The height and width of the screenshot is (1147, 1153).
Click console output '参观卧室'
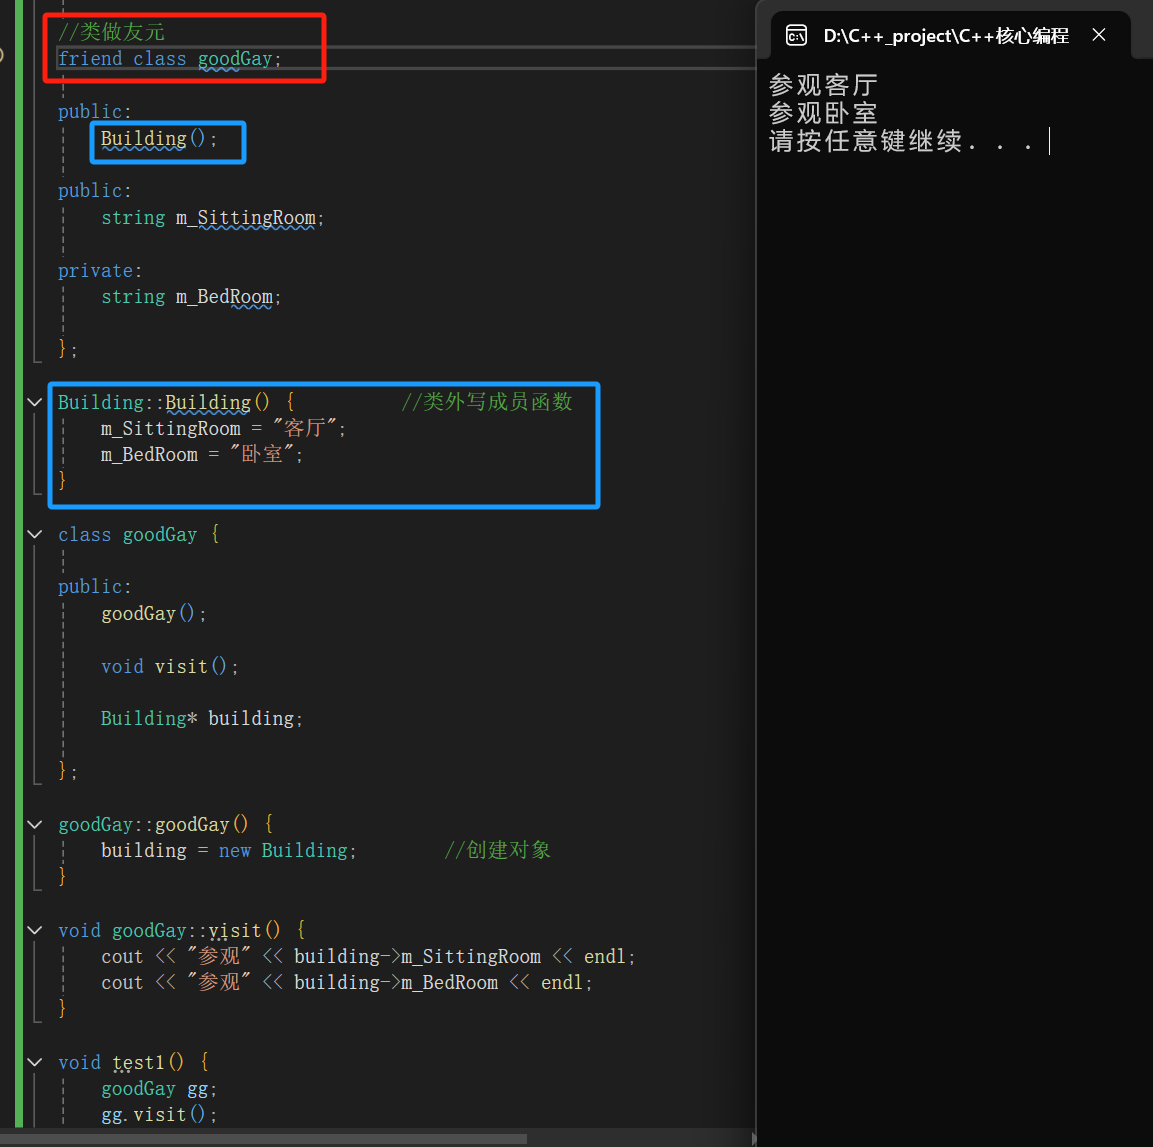tap(824, 113)
